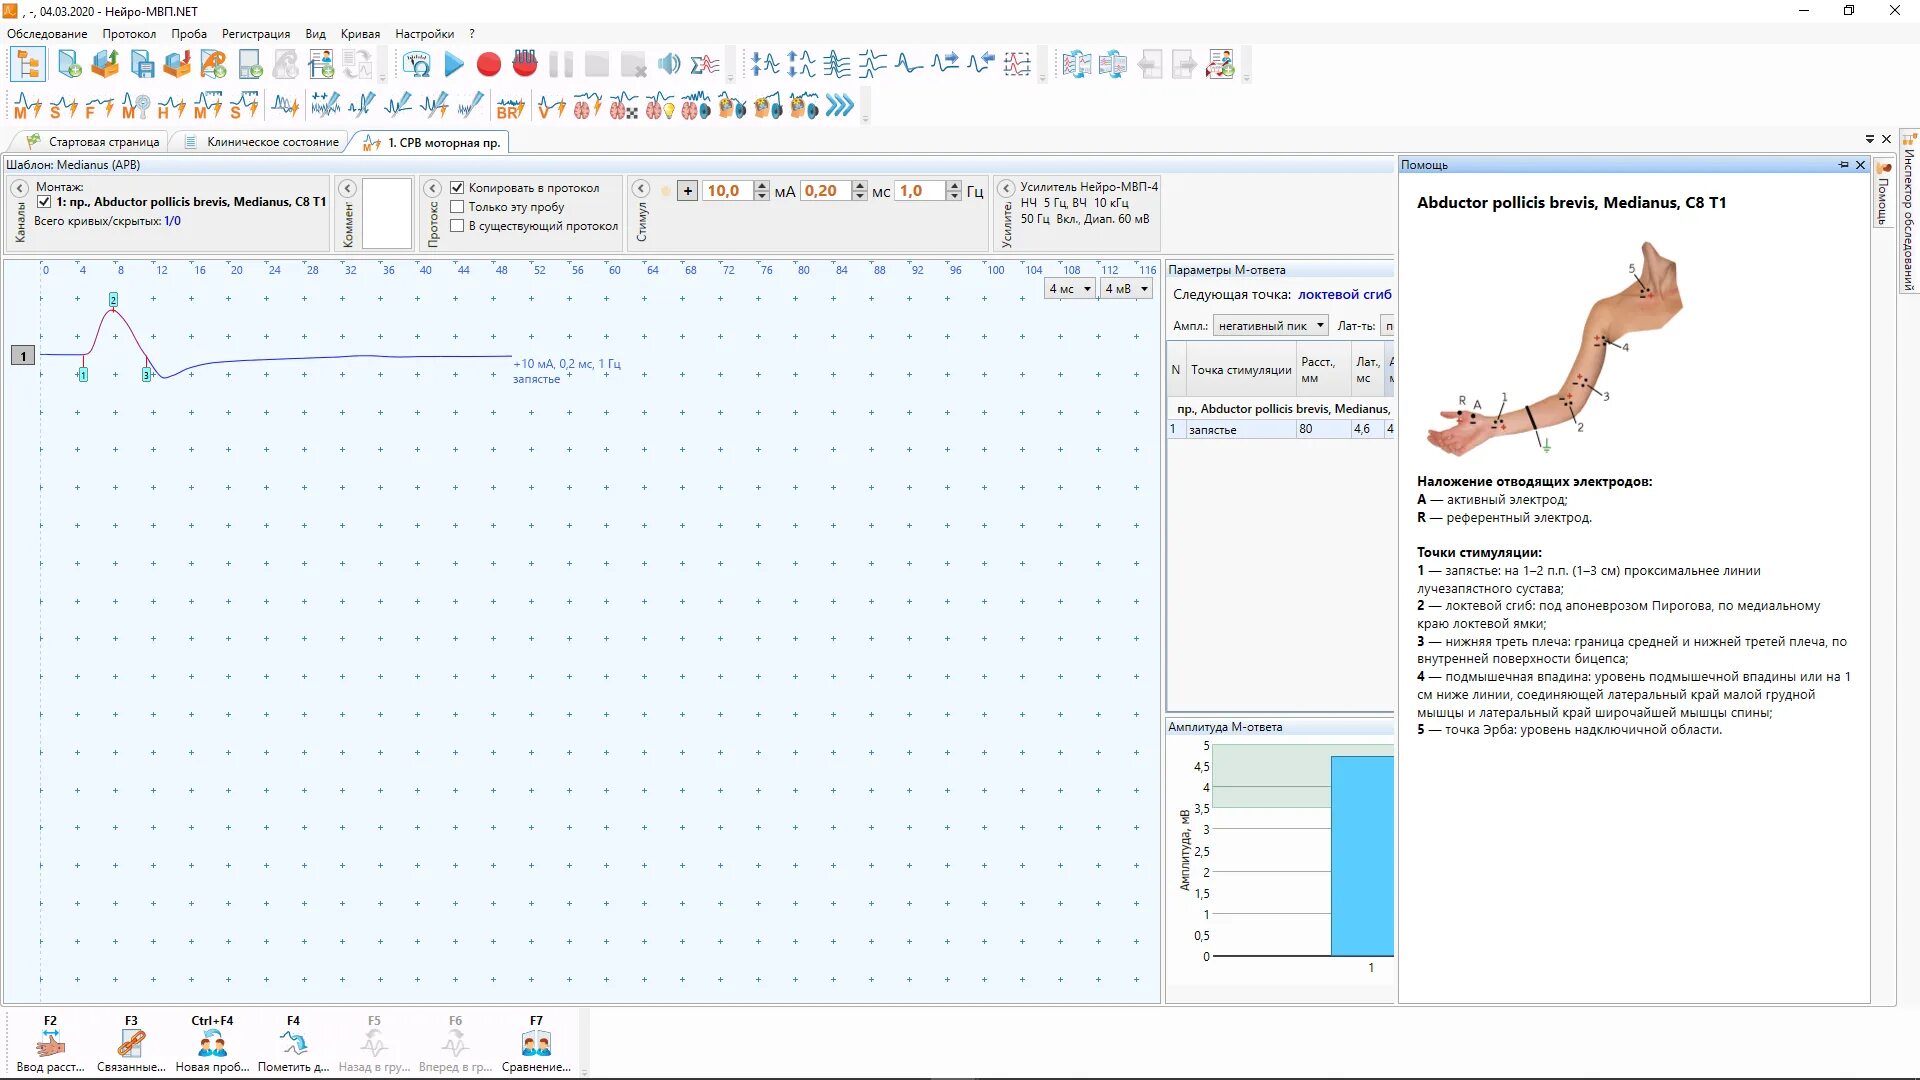Click the examination tree manager icon

click(x=28, y=65)
